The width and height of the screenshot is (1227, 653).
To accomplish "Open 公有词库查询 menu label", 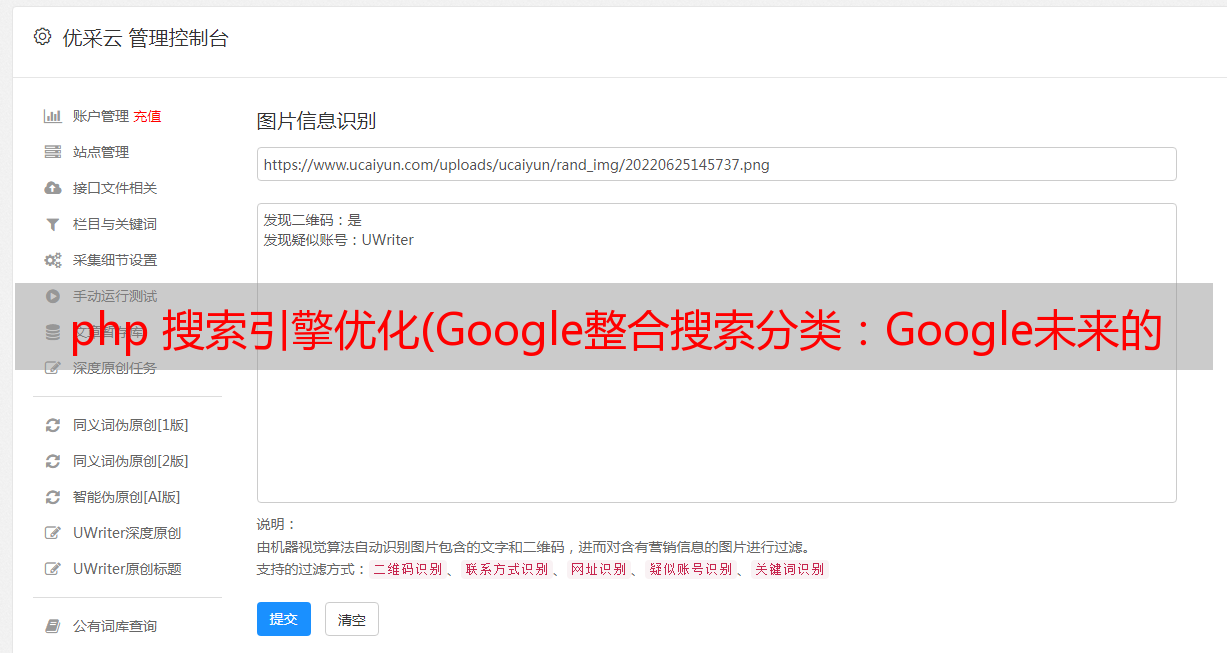I will (115, 626).
